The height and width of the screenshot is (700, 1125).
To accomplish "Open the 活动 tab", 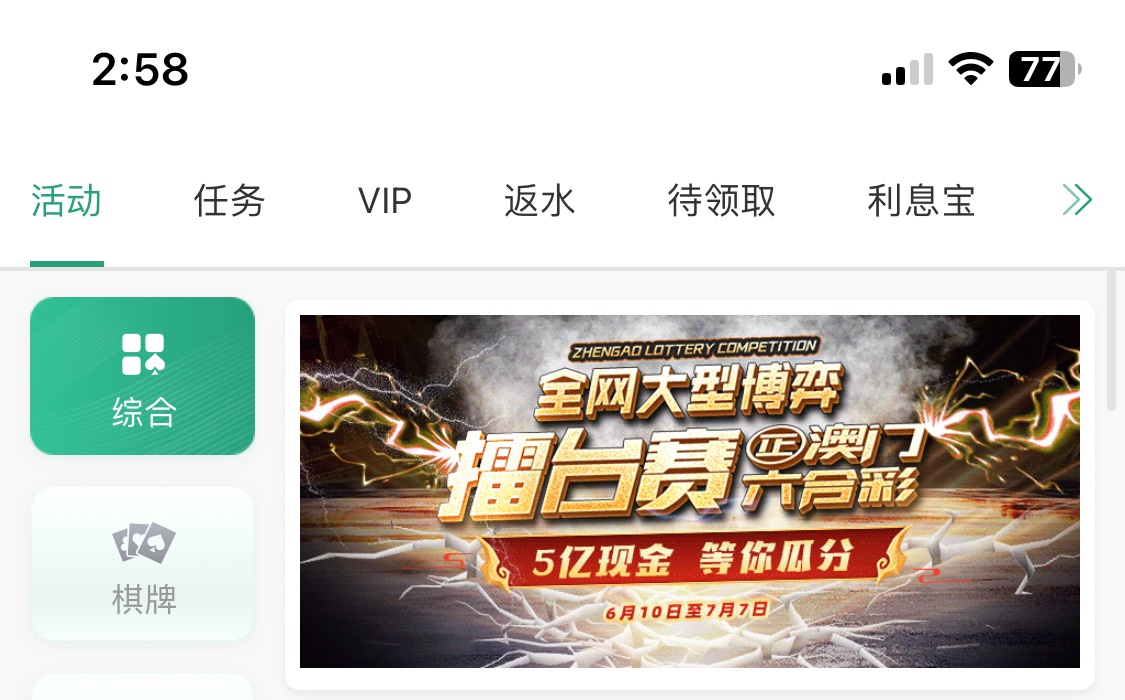I will 66,200.
